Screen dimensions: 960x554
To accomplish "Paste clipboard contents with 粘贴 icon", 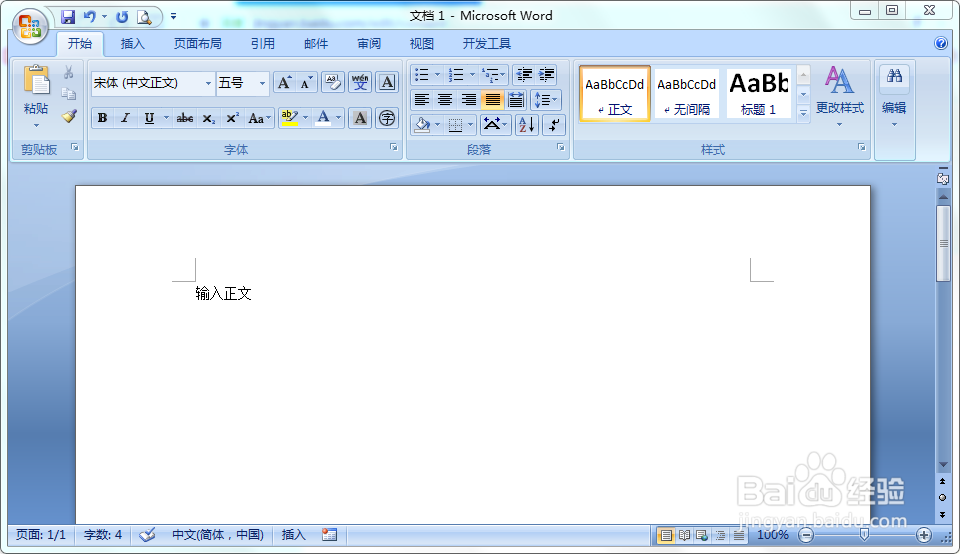I will (36, 81).
